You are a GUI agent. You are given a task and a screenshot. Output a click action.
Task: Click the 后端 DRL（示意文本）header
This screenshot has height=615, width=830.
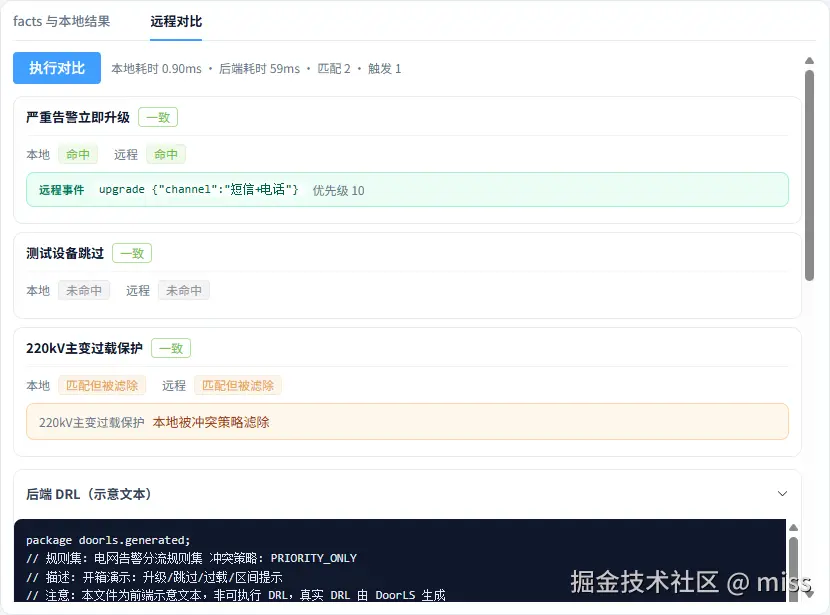pos(88,494)
